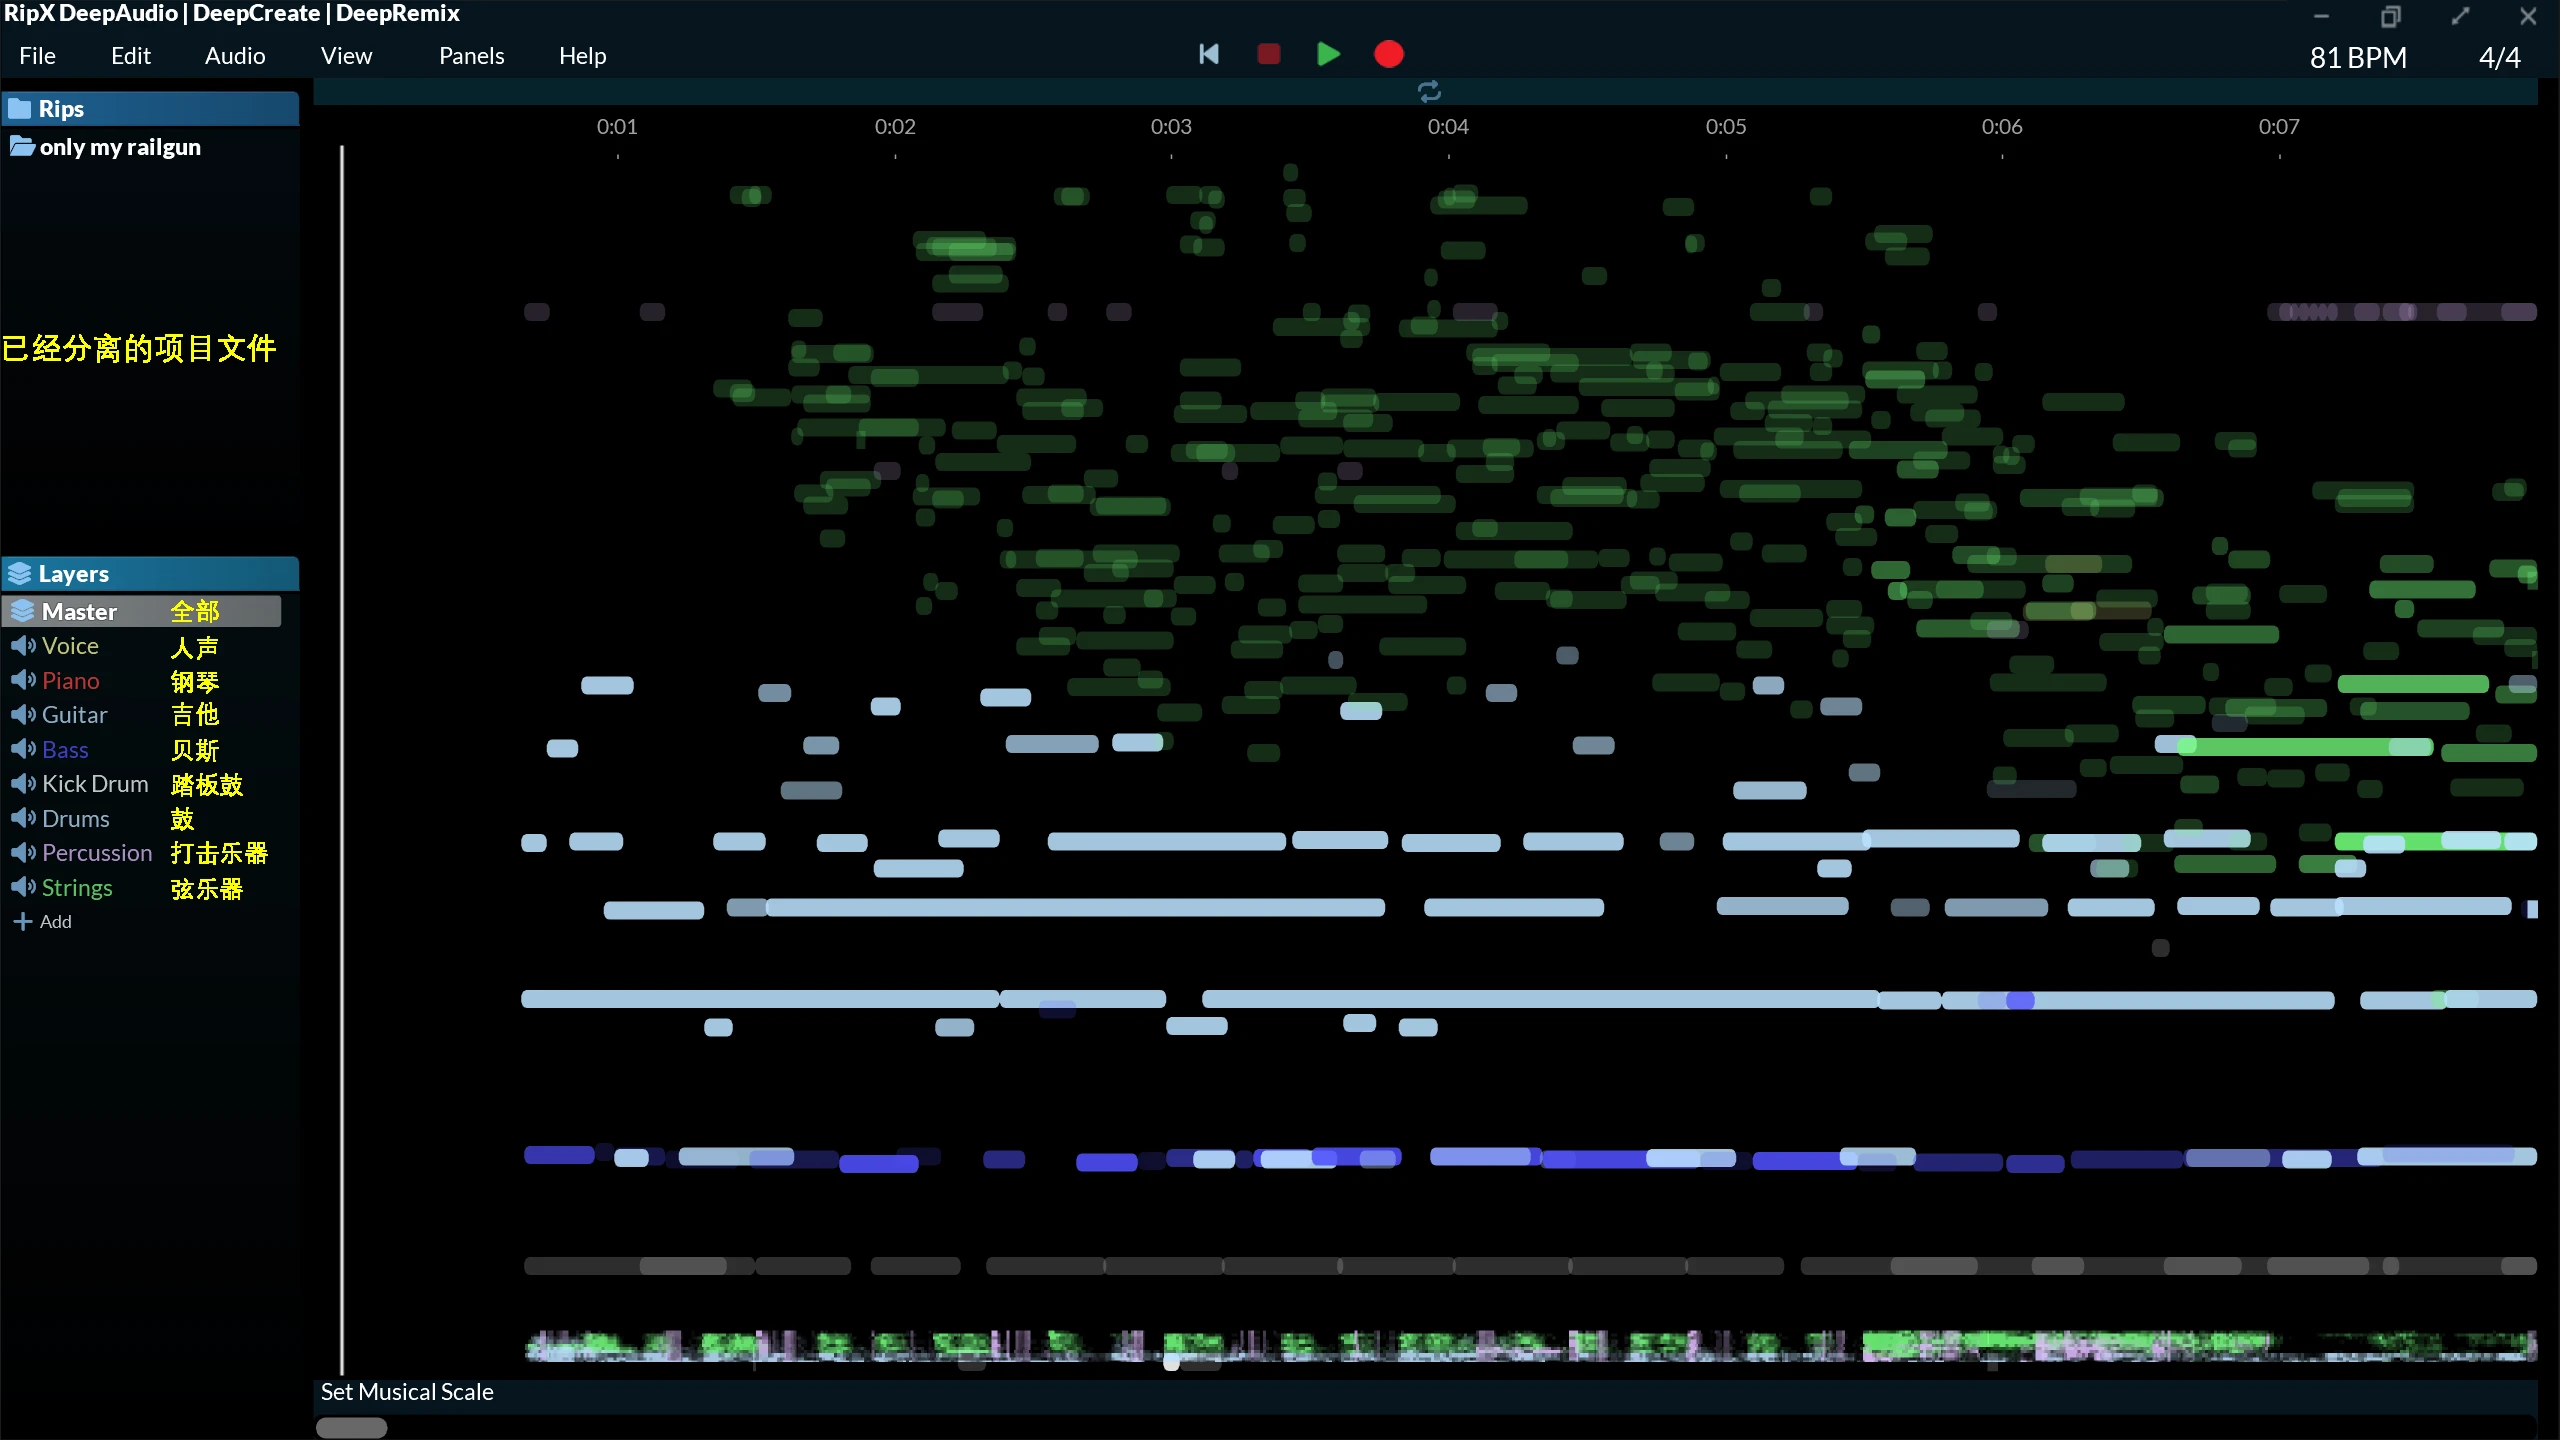Click Add to create a new layer
Viewport: 2560px width, 1440px height.
(x=44, y=920)
